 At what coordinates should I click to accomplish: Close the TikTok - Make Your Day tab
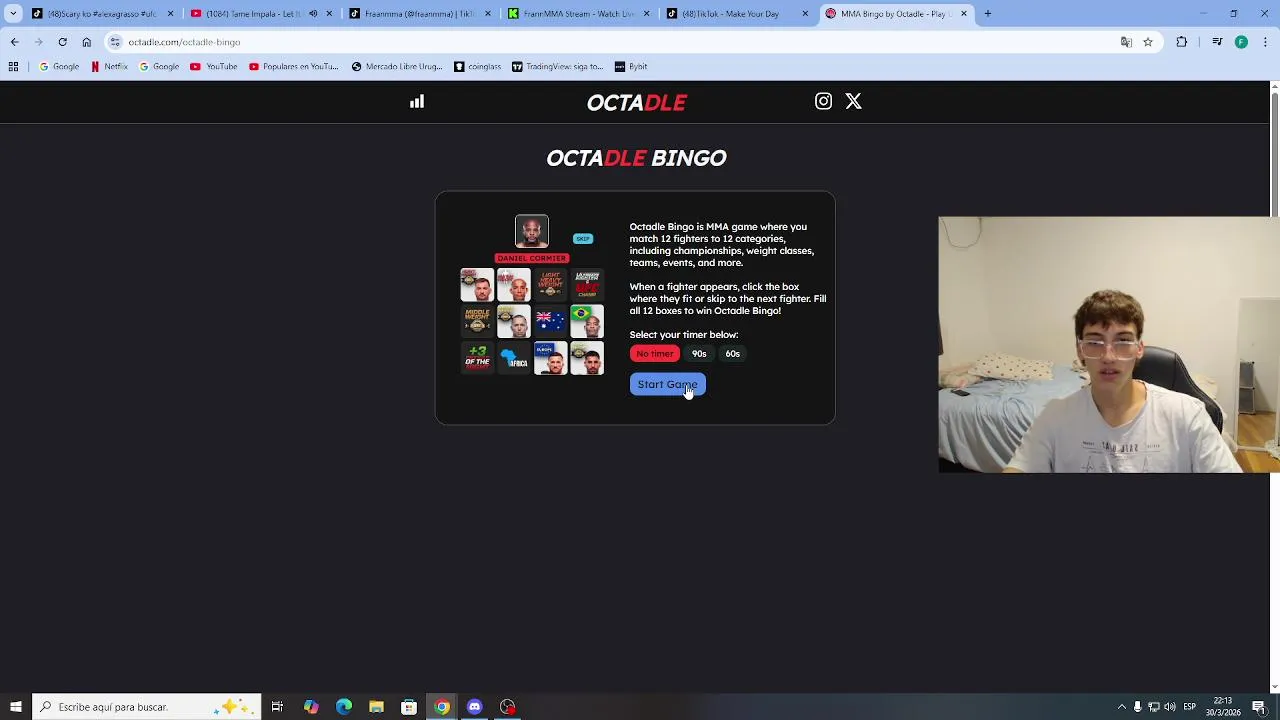(x=805, y=14)
